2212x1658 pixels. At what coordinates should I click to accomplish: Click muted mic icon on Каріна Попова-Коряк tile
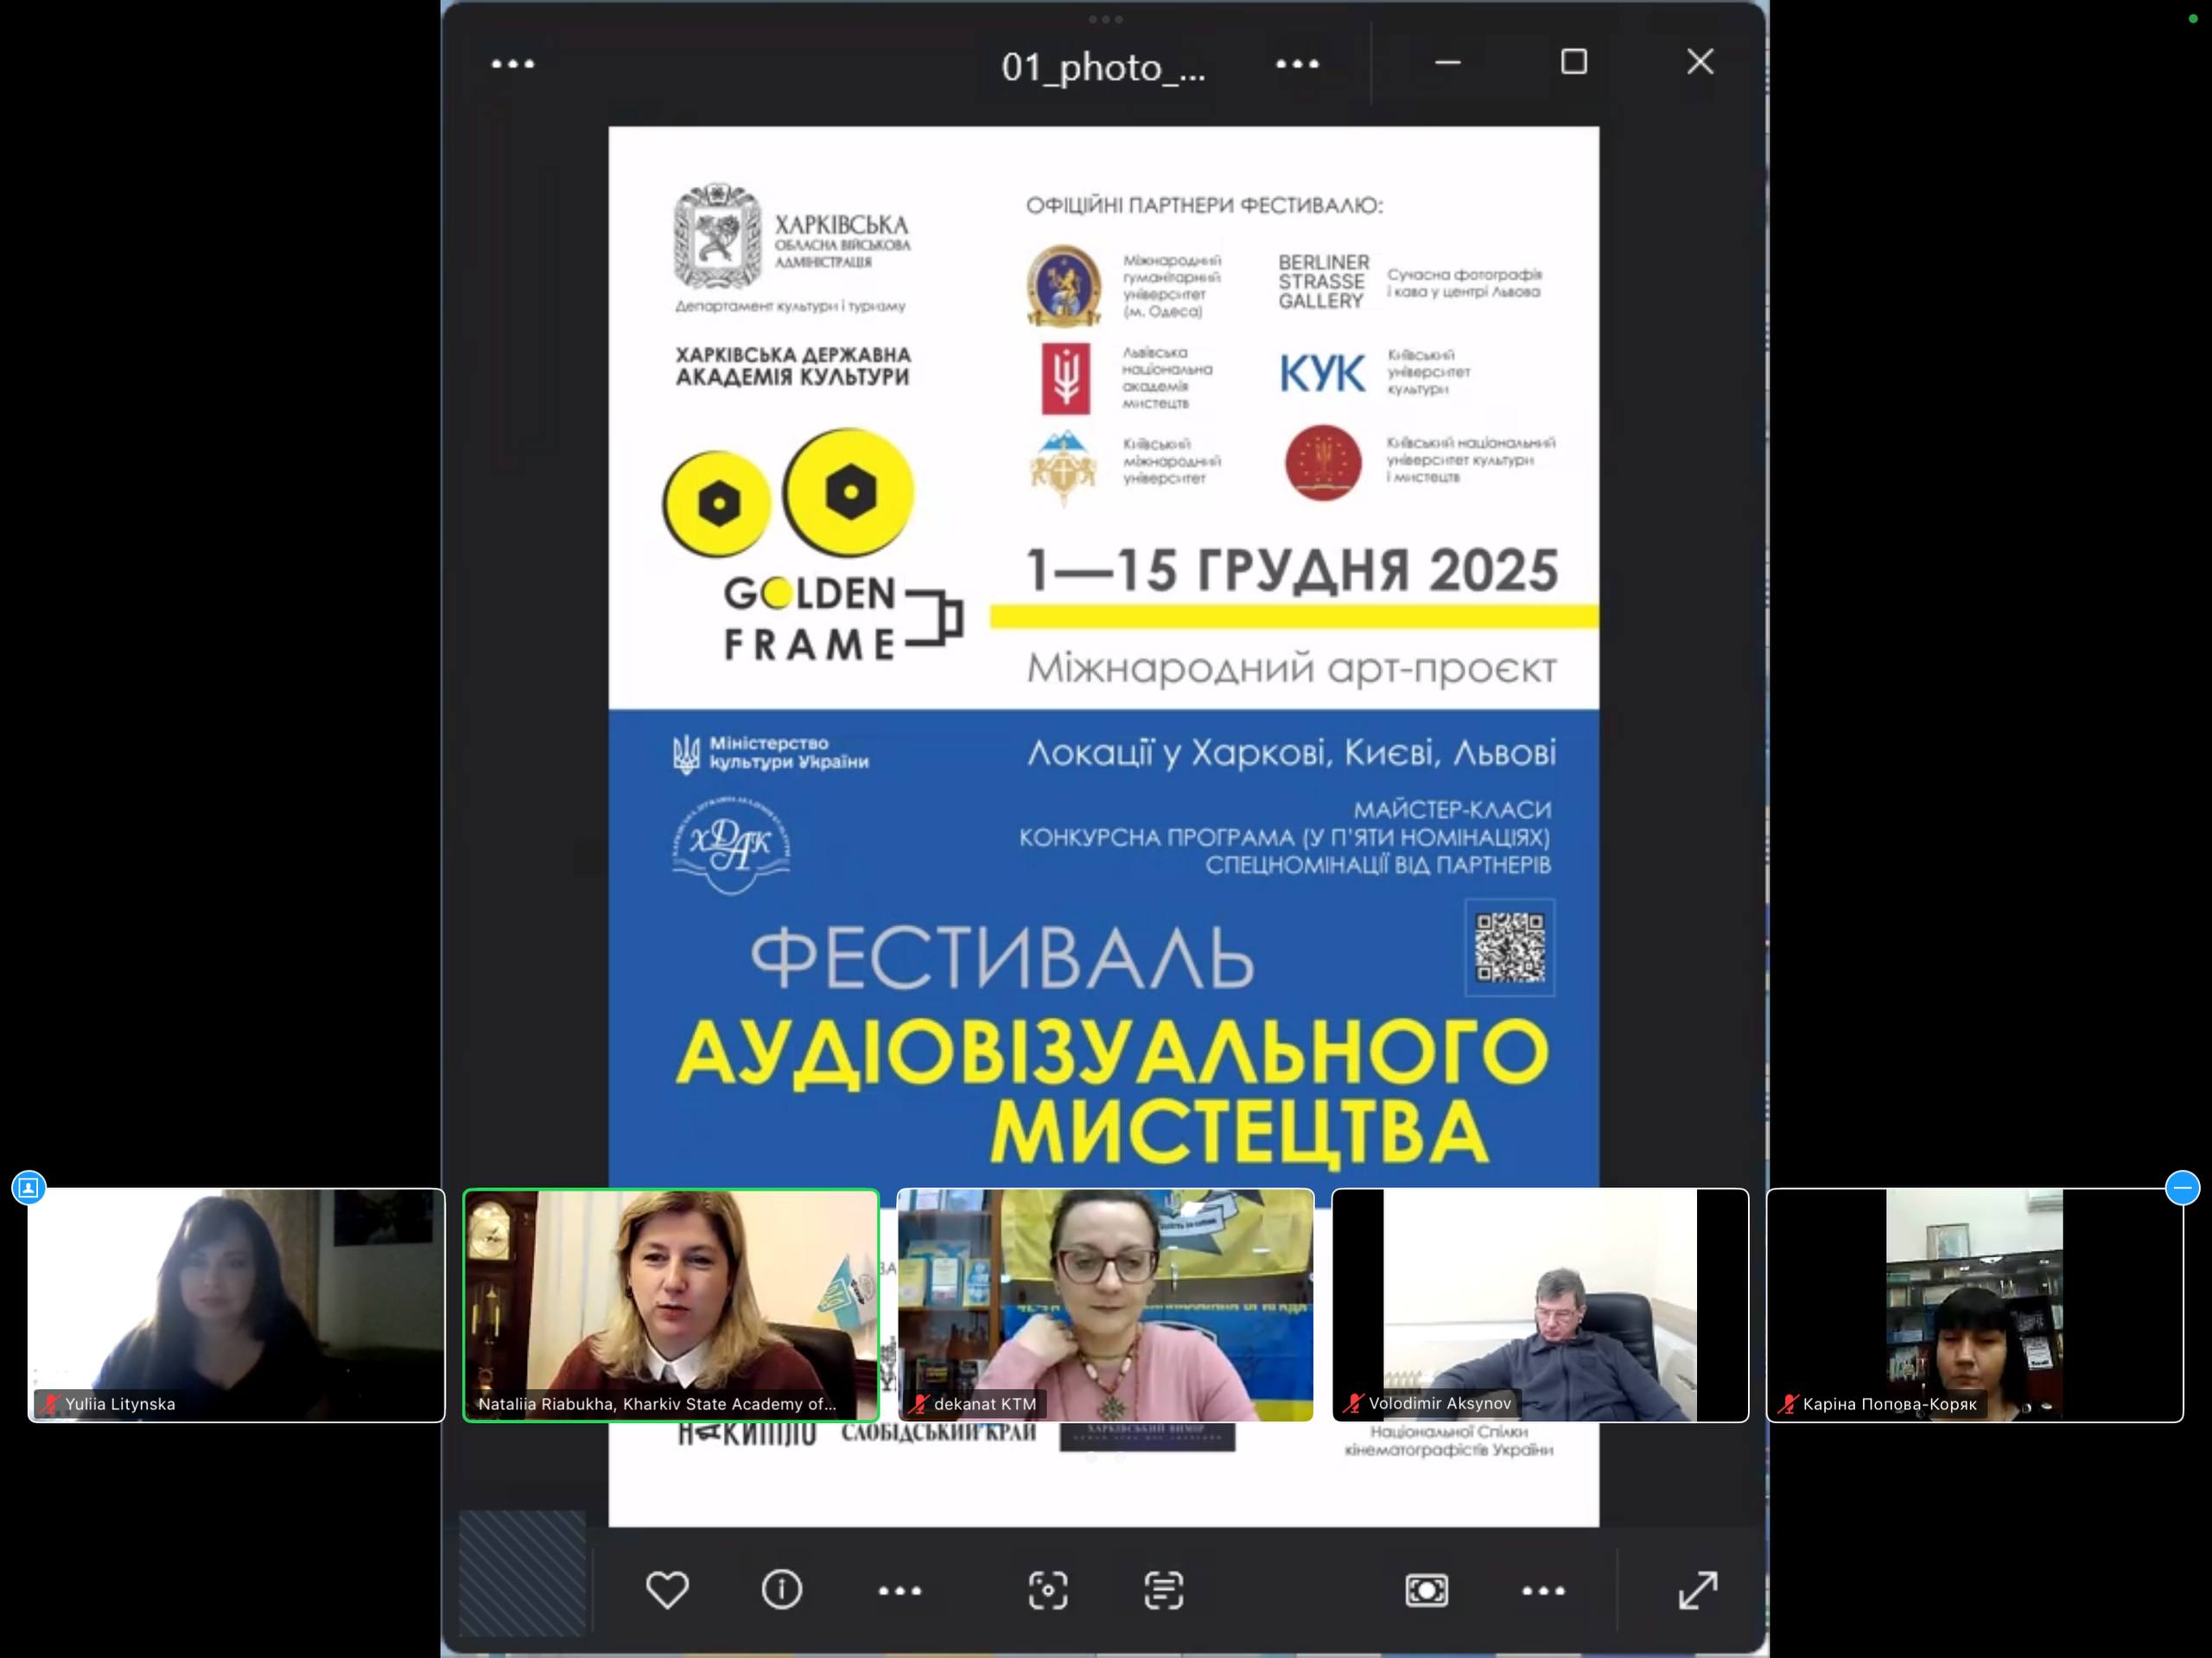point(1788,1404)
